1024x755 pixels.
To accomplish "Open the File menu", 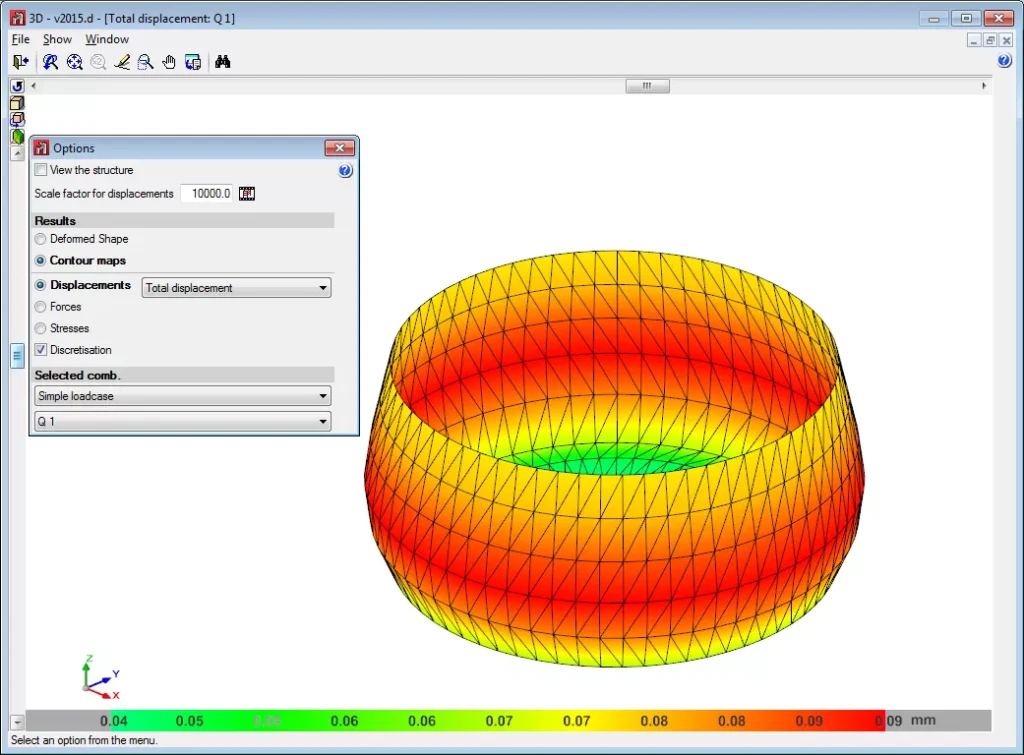I will click(21, 39).
